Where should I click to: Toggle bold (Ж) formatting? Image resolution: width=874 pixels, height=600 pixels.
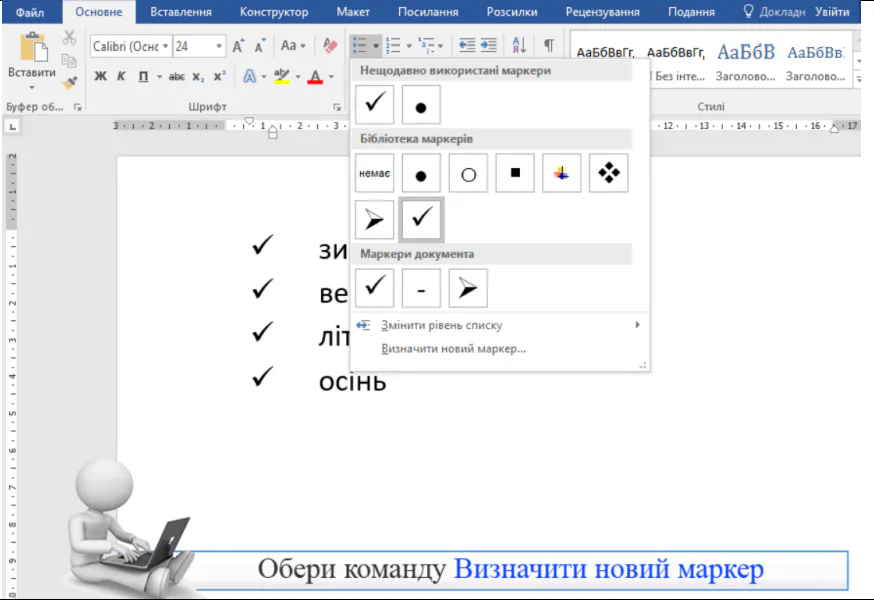[100, 77]
